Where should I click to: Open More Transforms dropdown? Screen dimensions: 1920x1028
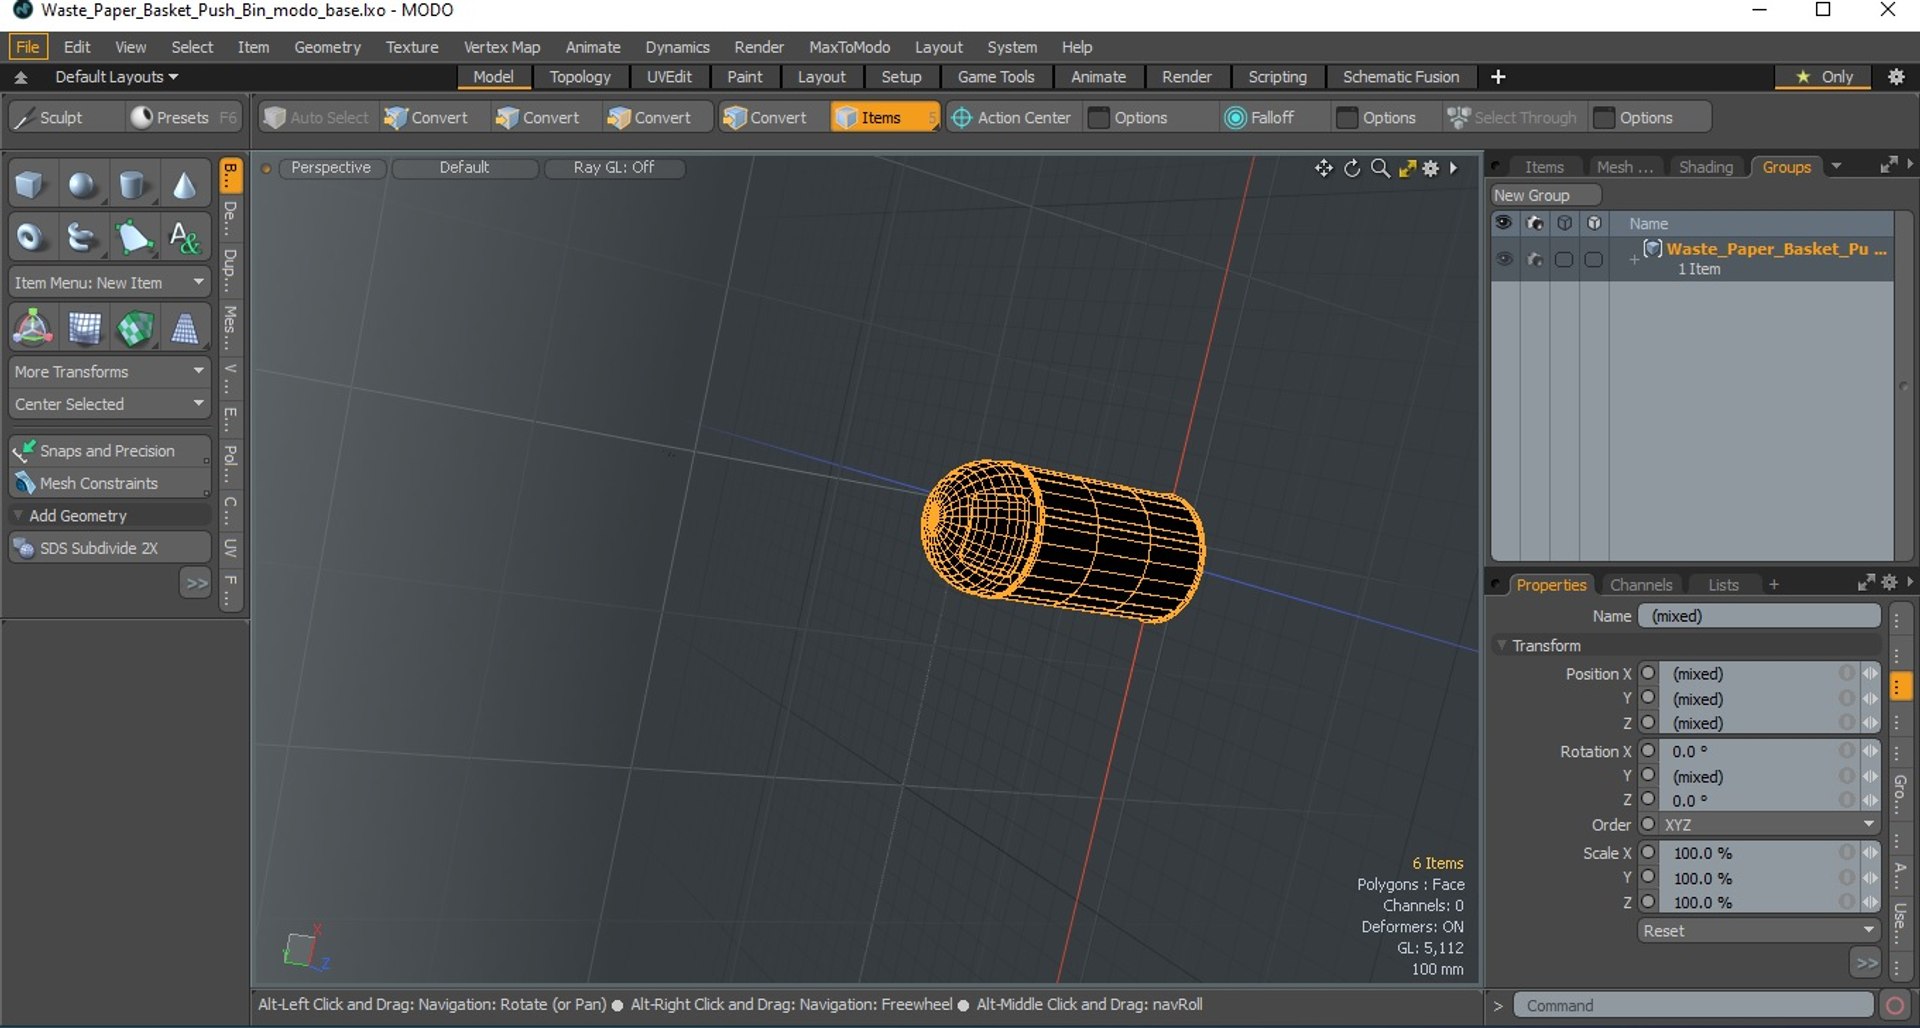click(x=109, y=372)
